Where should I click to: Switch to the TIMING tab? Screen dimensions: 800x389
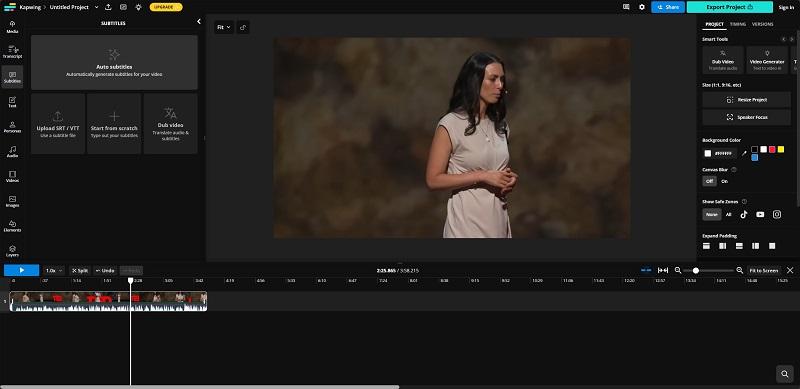point(738,24)
